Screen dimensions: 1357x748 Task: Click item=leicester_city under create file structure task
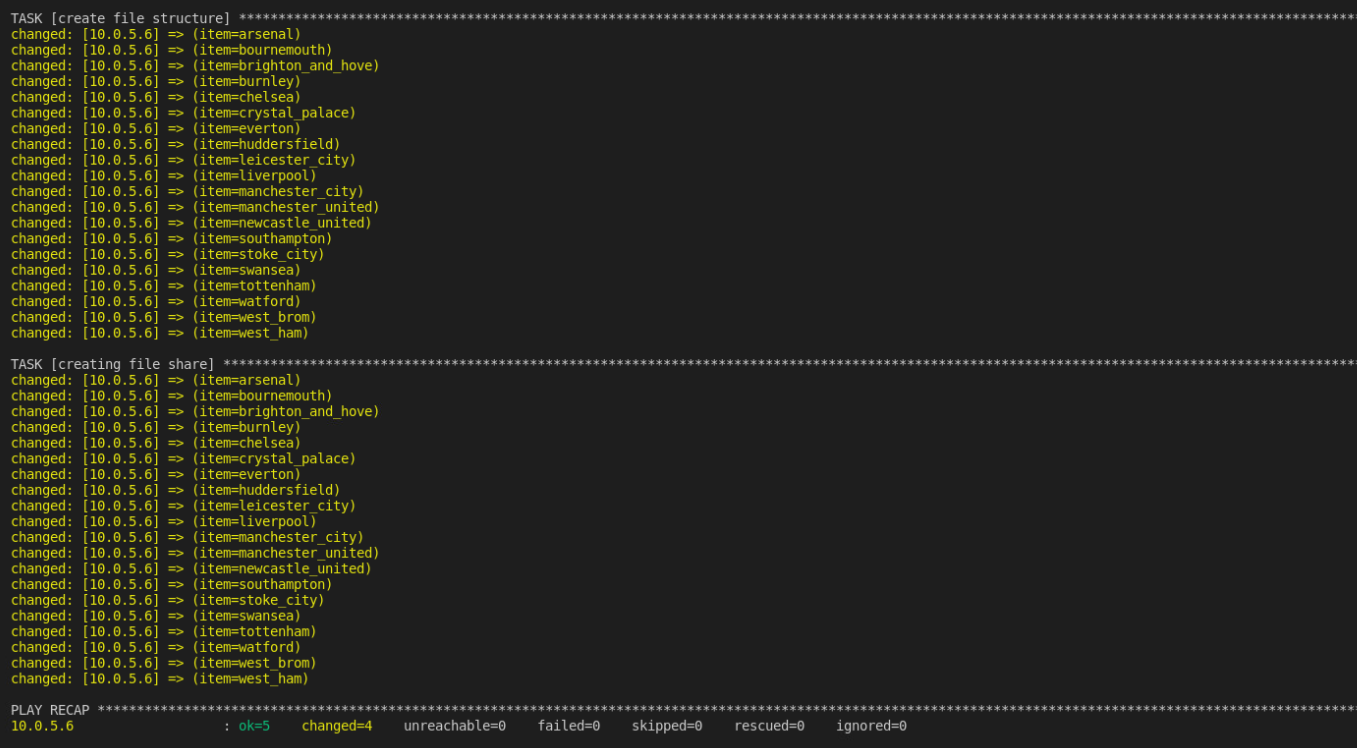tap(274, 160)
